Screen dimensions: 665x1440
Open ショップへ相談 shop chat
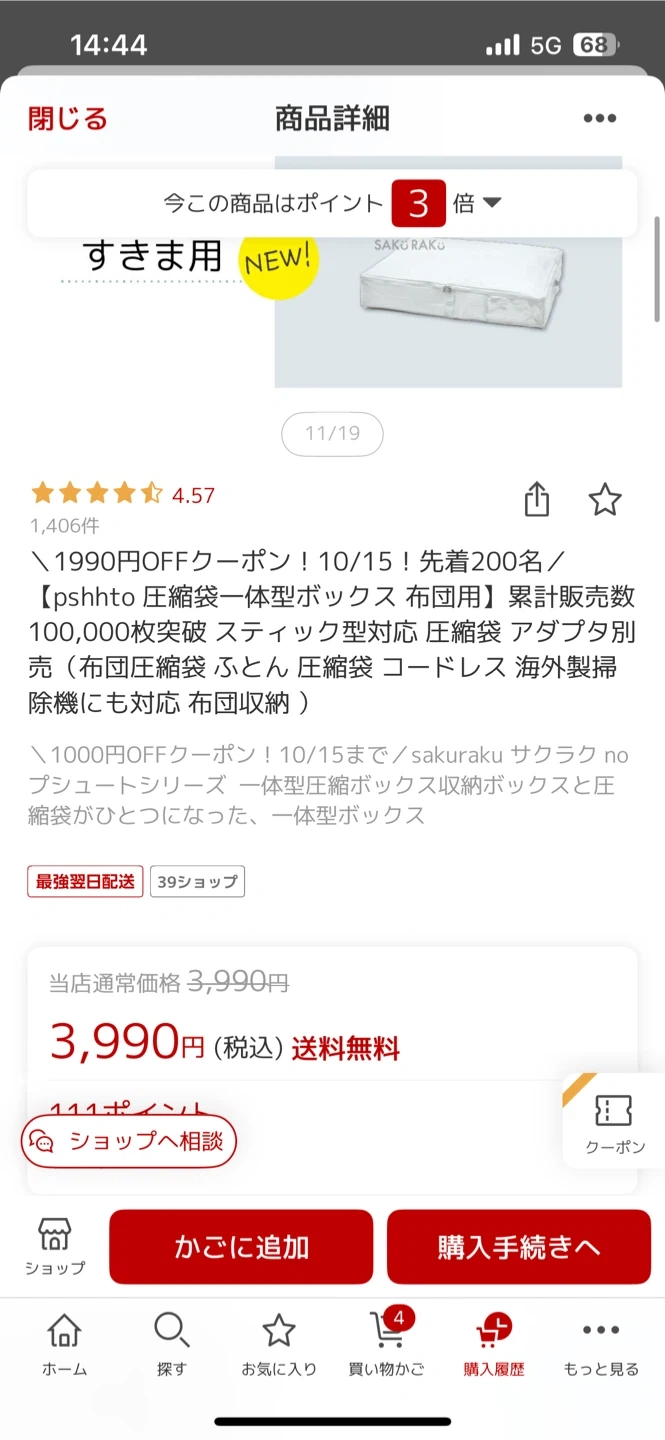[x=129, y=1141]
